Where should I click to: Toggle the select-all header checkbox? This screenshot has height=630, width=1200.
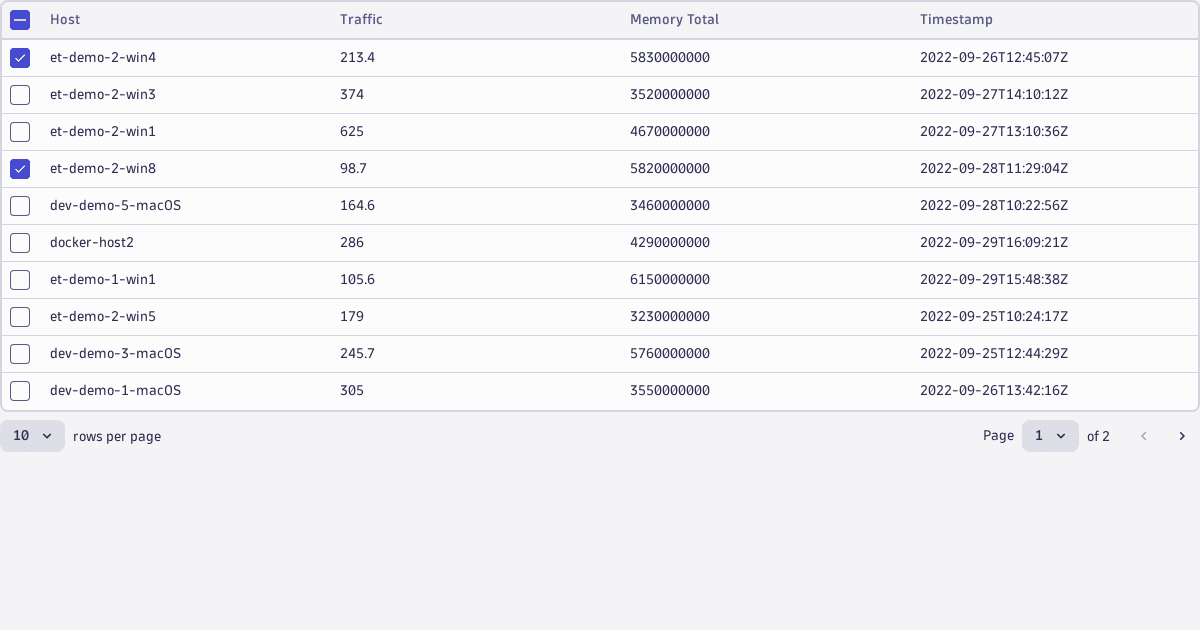[x=20, y=20]
